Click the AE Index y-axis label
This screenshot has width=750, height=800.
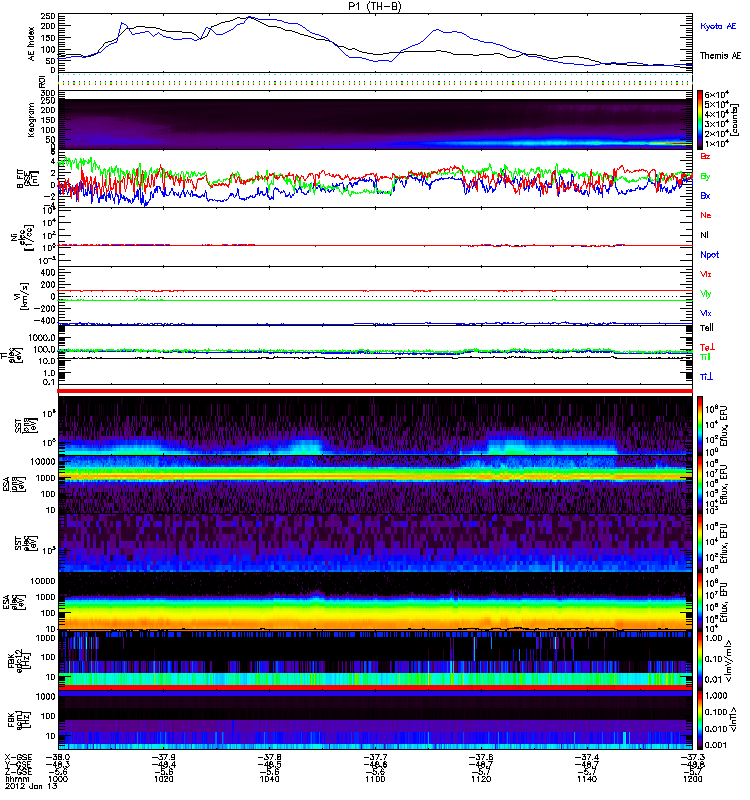click(32, 44)
